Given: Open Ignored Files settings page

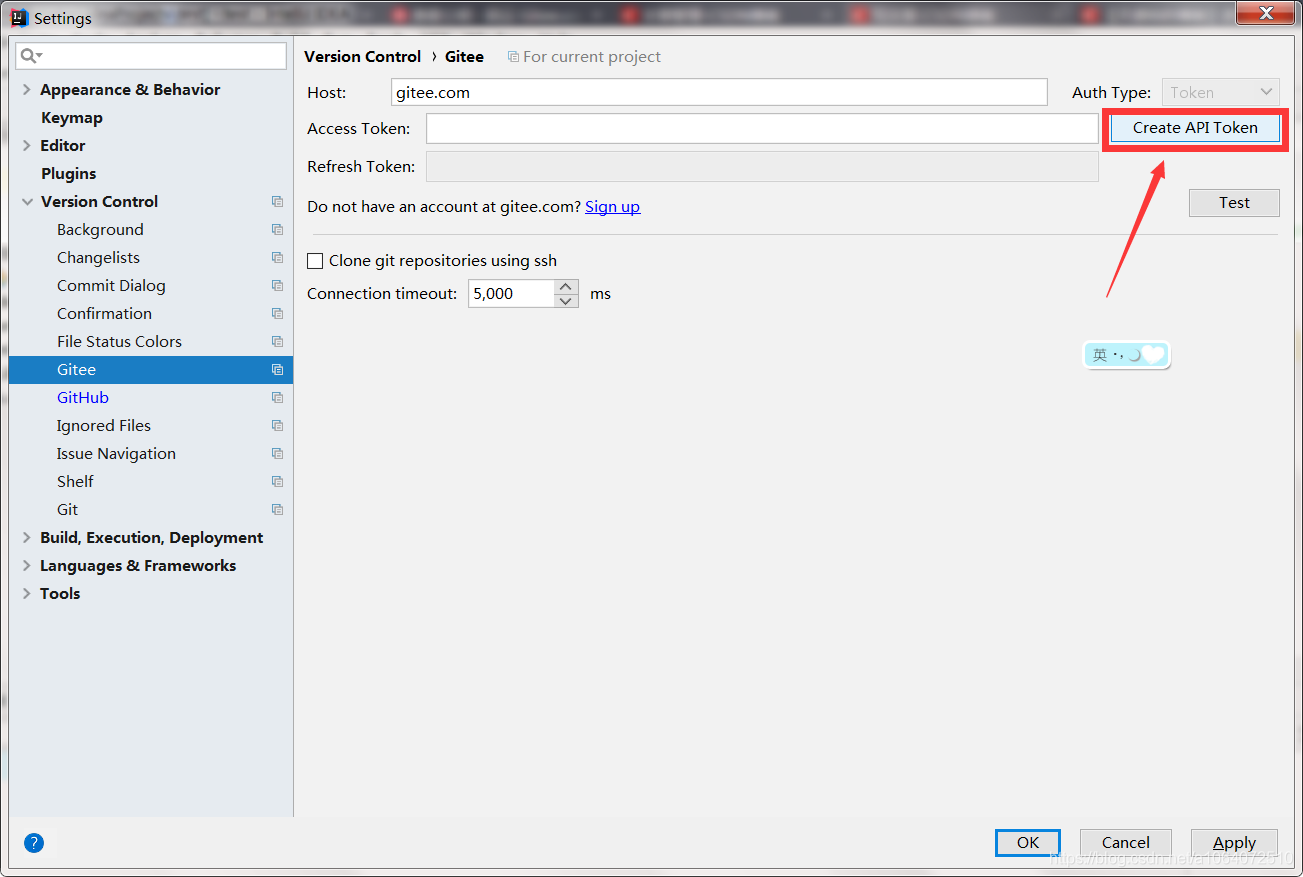Looking at the screenshot, I should (104, 426).
